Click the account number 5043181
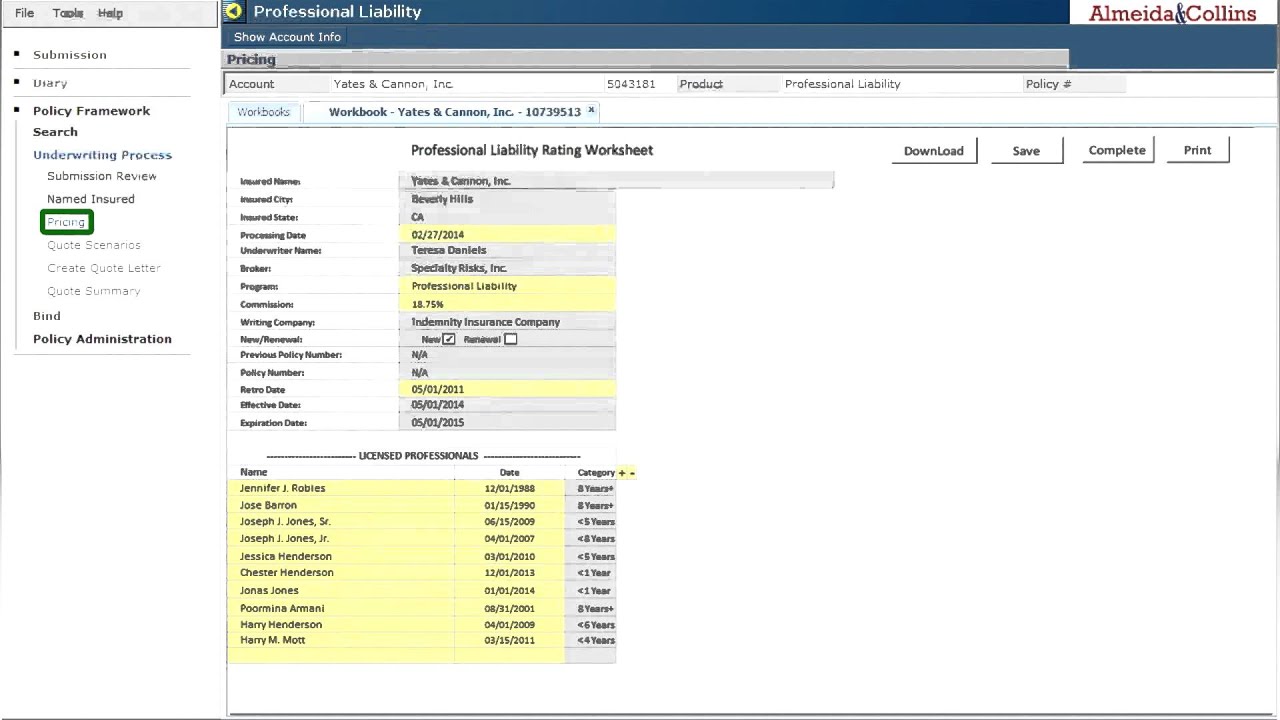 [x=631, y=84]
